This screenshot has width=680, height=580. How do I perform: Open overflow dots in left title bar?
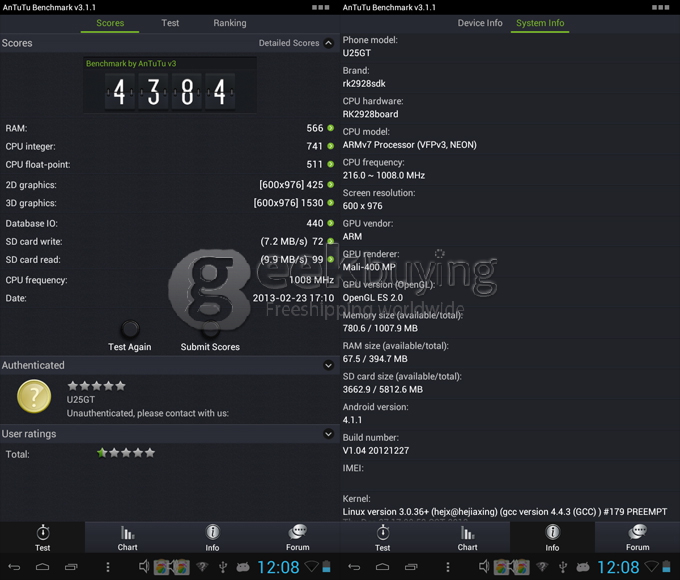pos(320,7)
